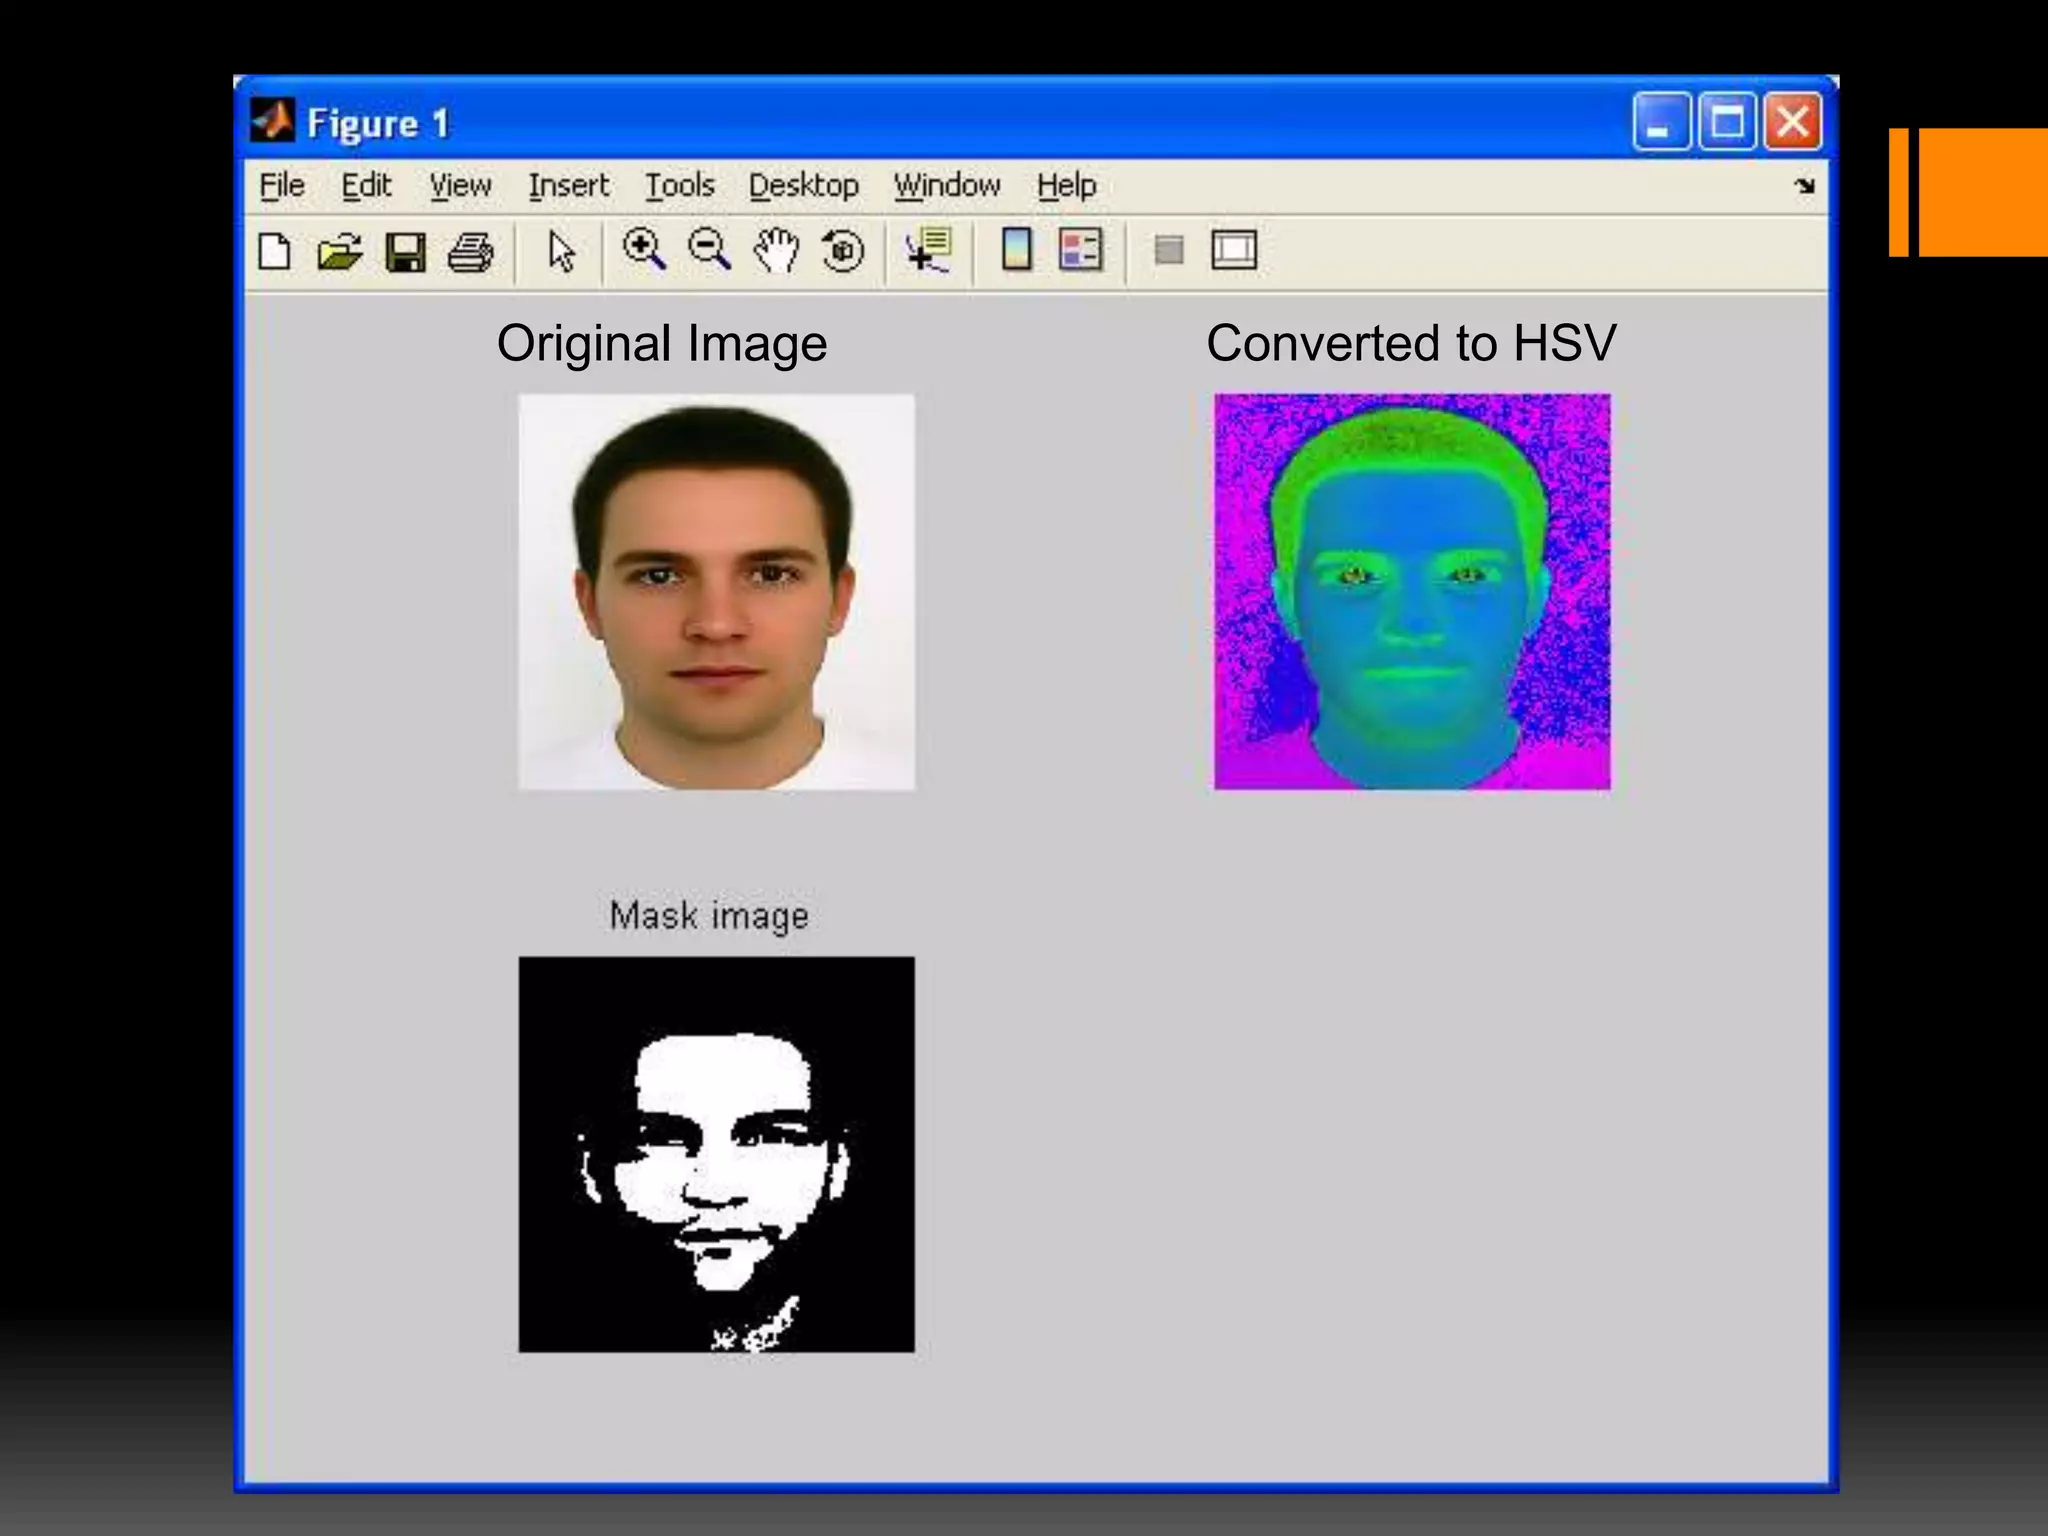Enable the Rotate 3D tool
The width and height of the screenshot is (2048, 1536).
pos(843,251)
